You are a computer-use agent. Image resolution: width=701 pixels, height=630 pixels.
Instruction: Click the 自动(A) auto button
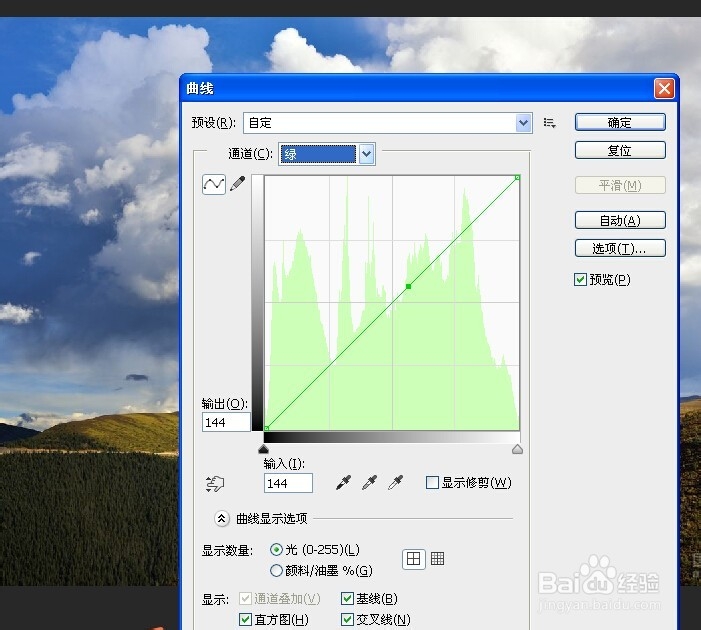click(620, 220)
